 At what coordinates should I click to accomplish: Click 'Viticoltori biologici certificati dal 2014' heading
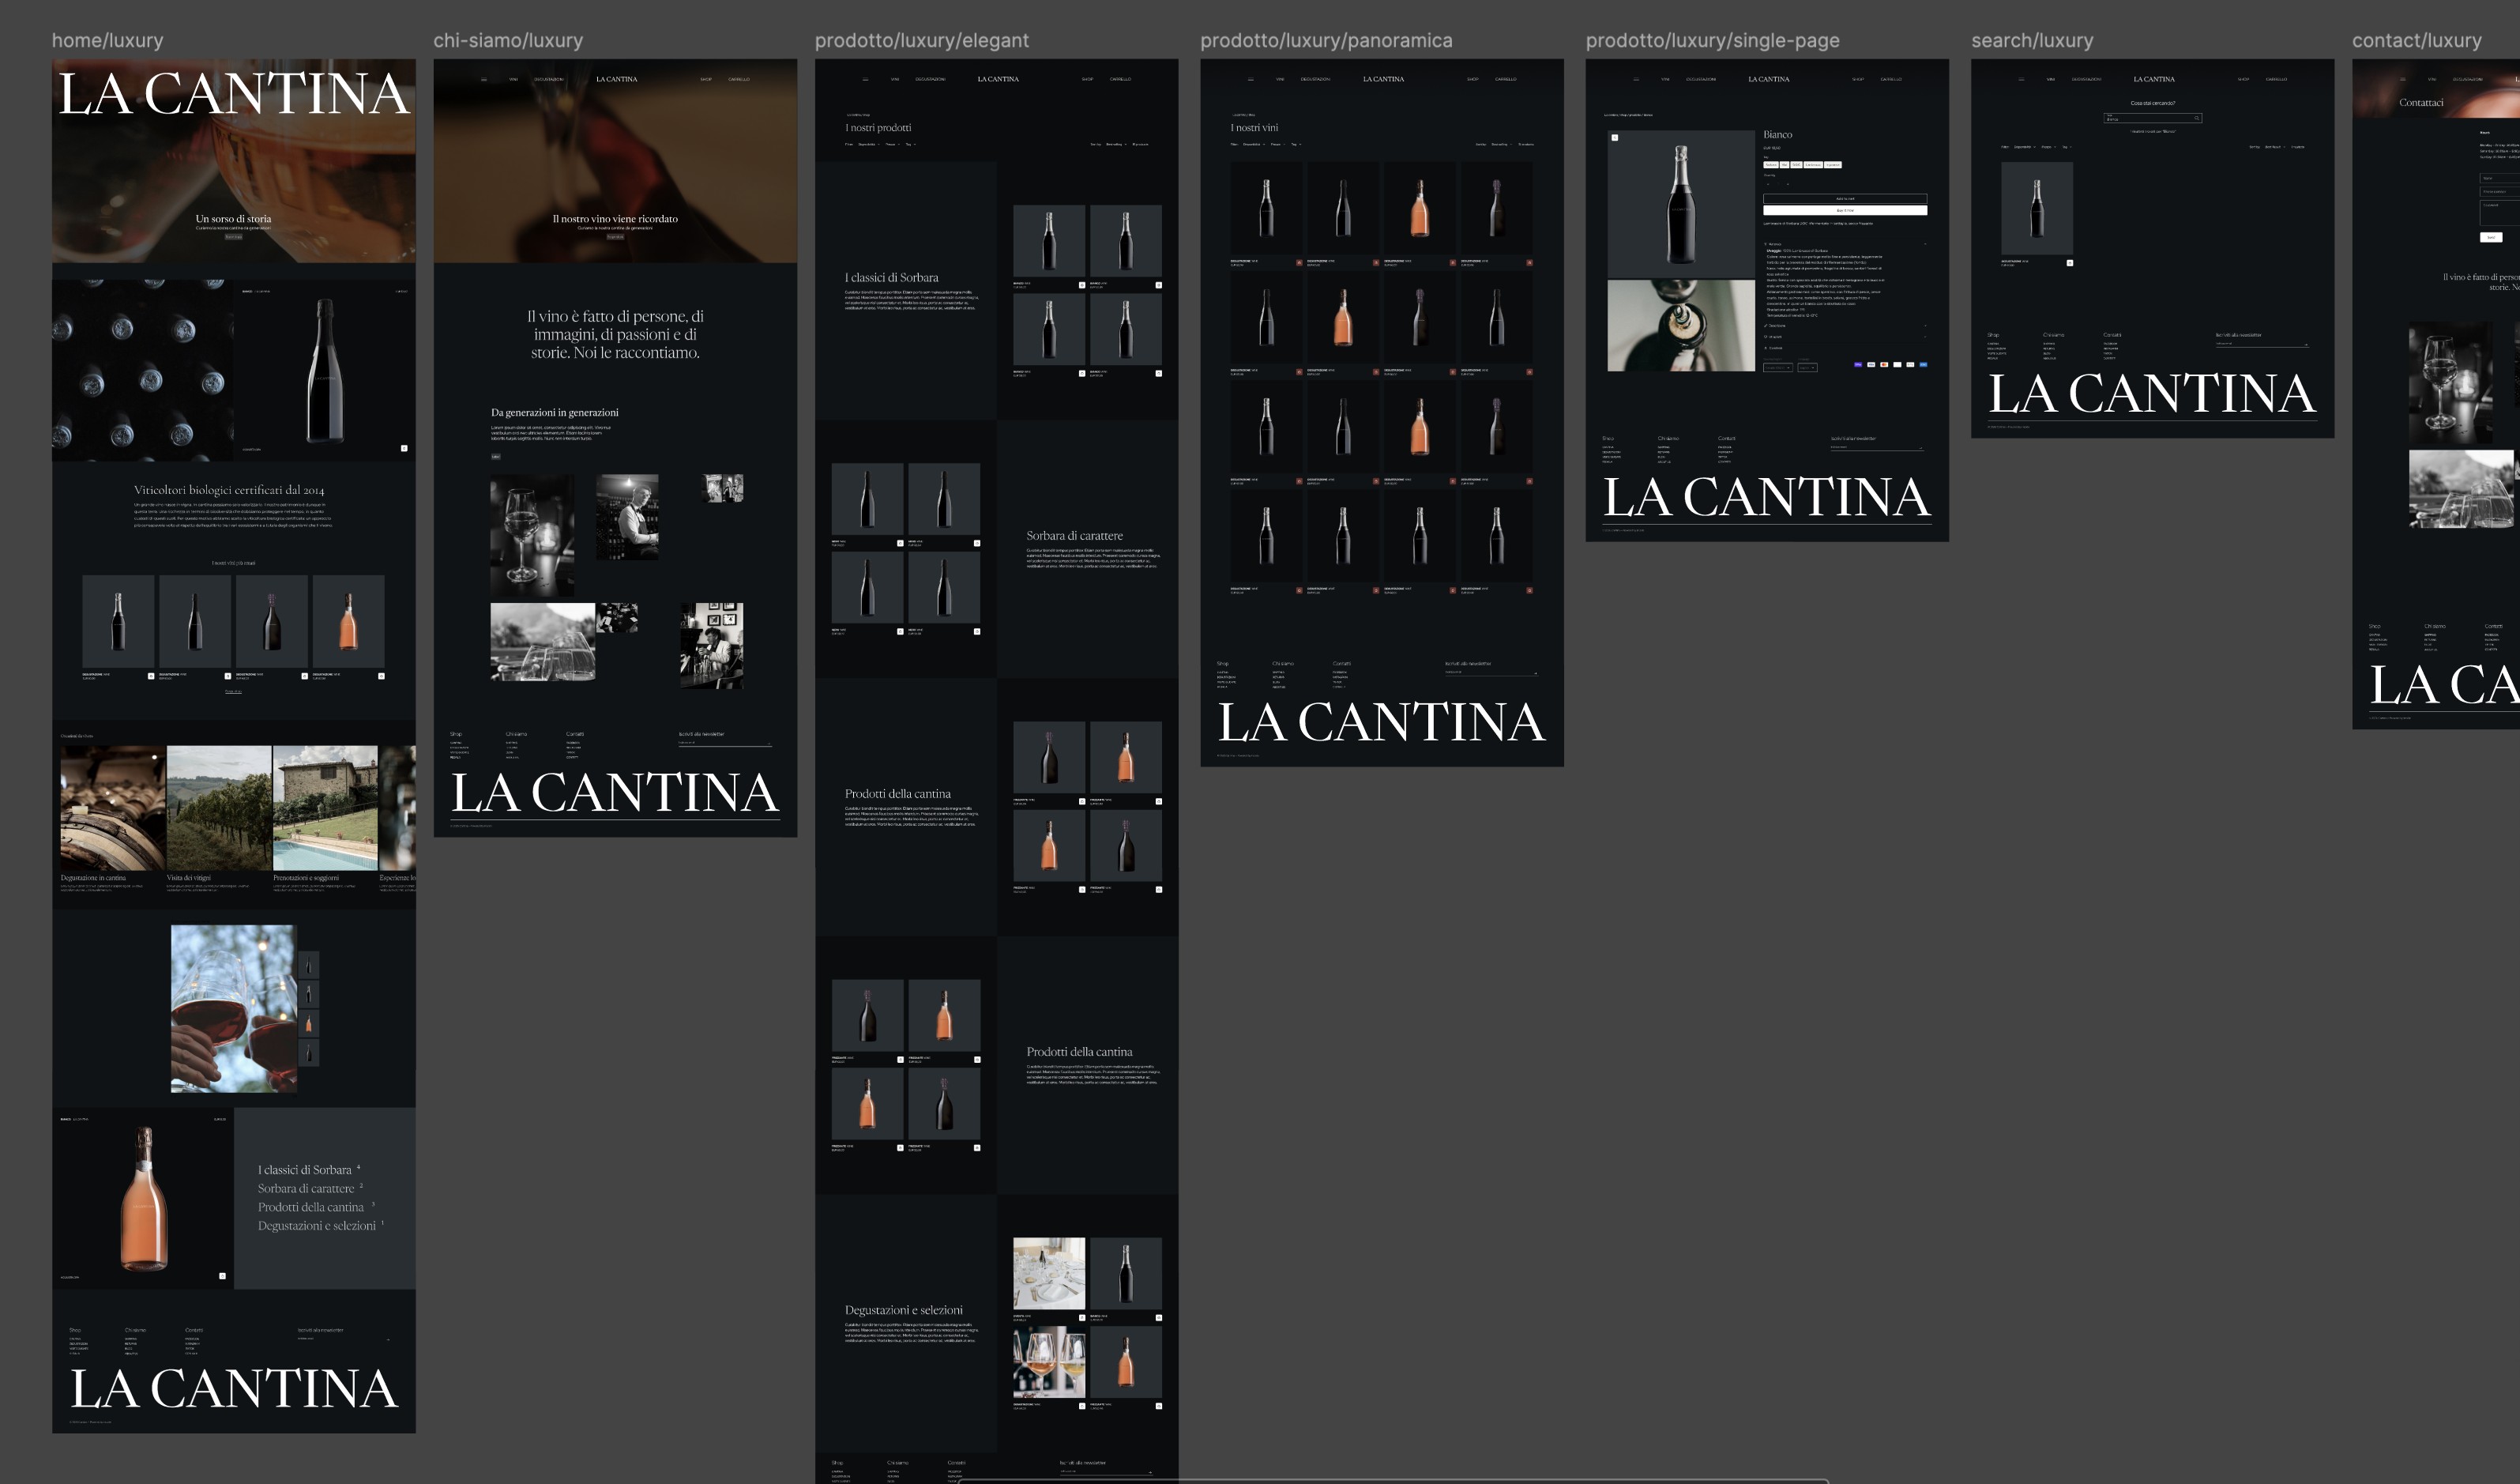[x=229, y=490]
